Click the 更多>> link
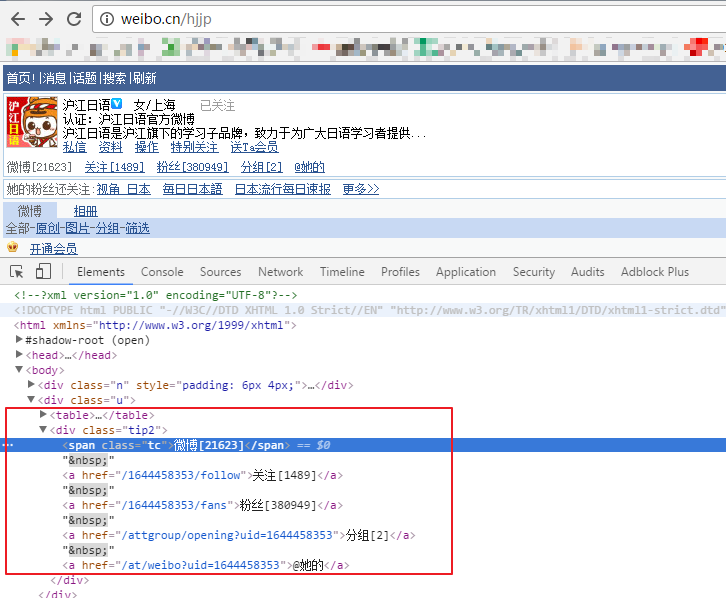Screen dimensions: 726x598 [361, 189]
